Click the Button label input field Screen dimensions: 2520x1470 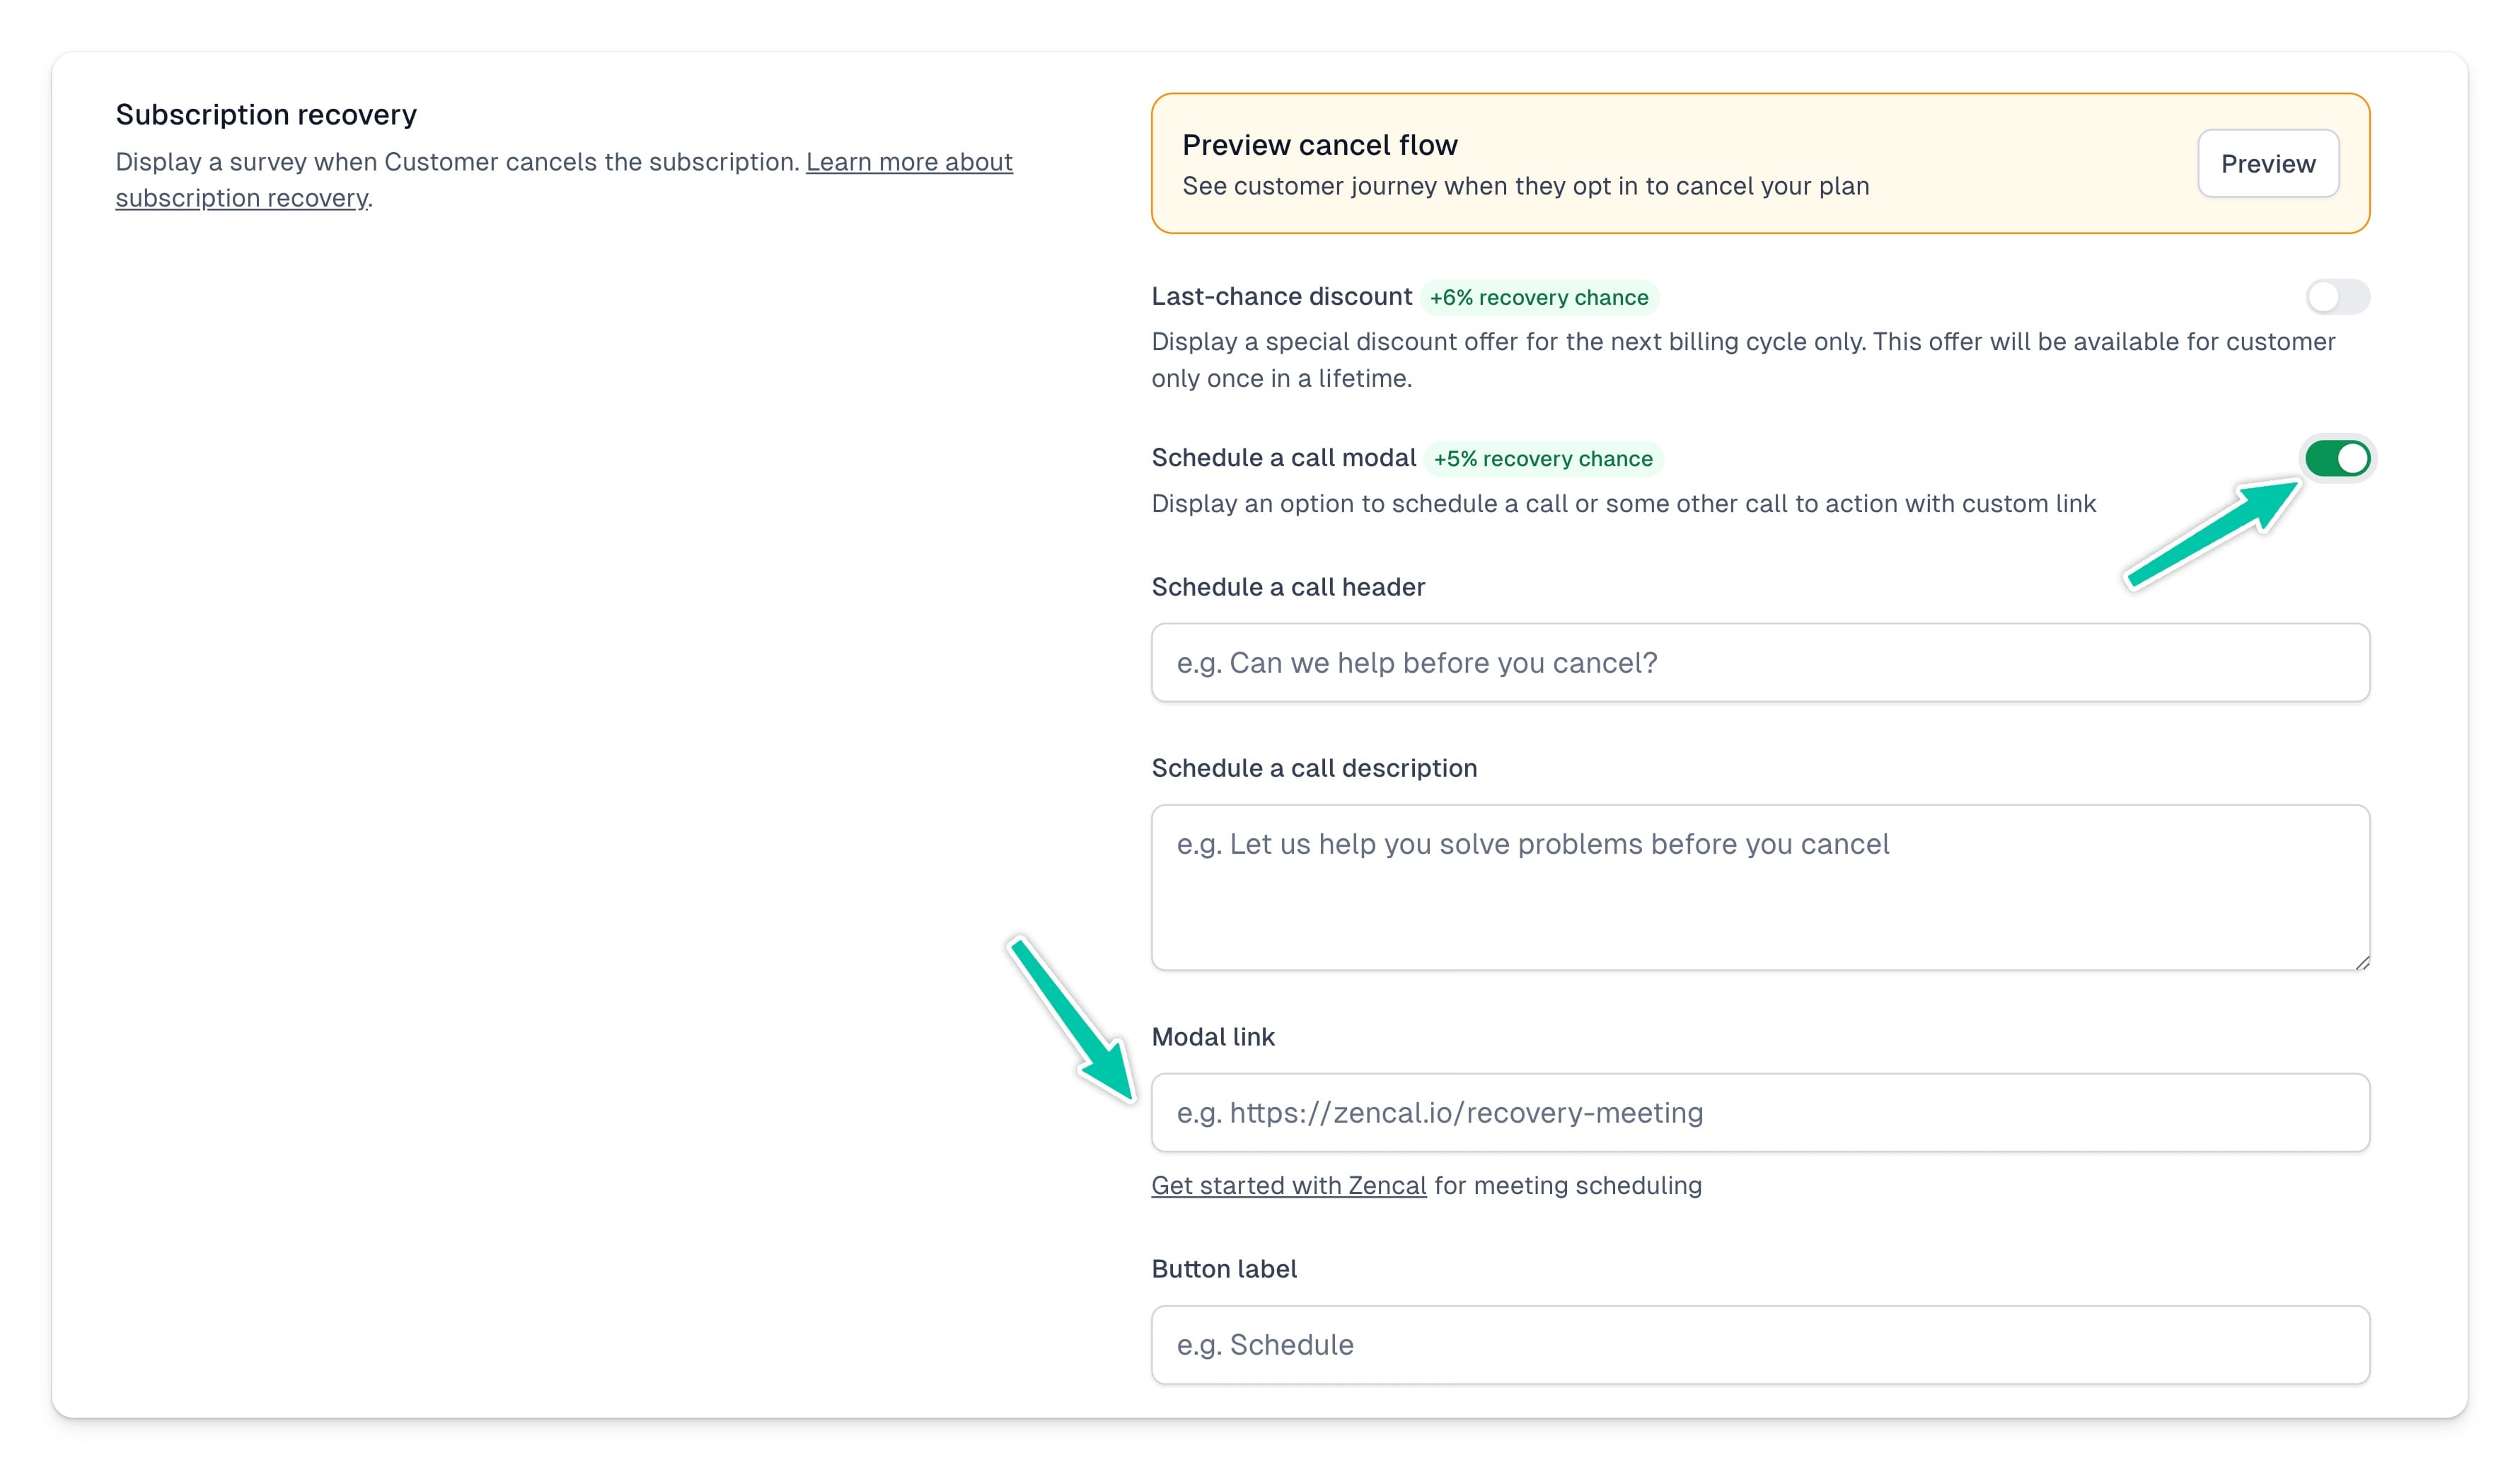coord(1760,1344)
